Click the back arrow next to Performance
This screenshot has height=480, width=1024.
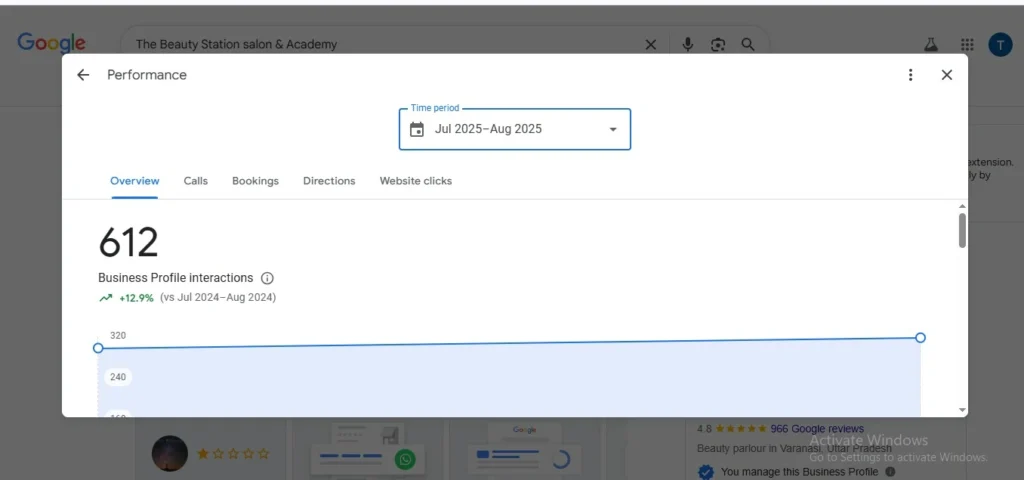point(83,75)
